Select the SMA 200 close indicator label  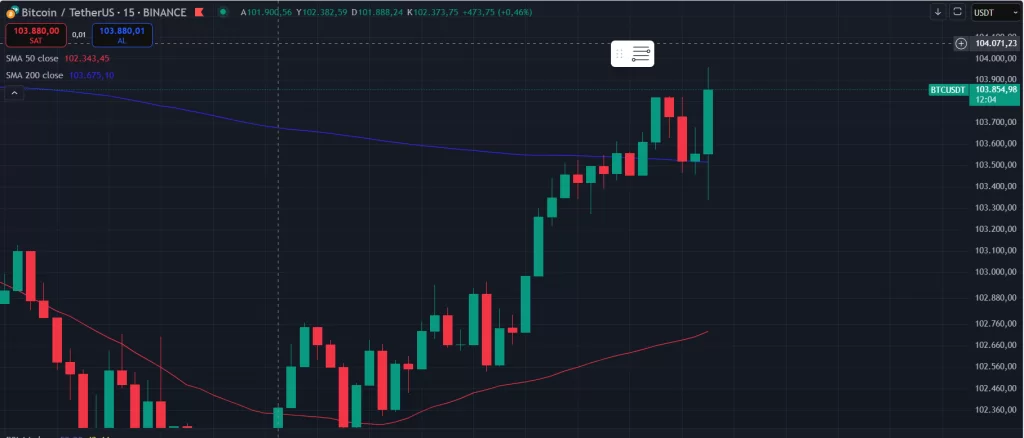pos(35,75)
